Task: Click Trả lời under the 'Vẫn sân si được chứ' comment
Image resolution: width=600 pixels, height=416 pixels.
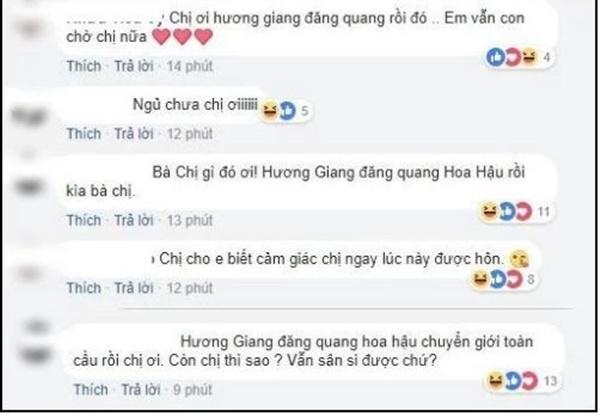Action: tap(140, 390)
